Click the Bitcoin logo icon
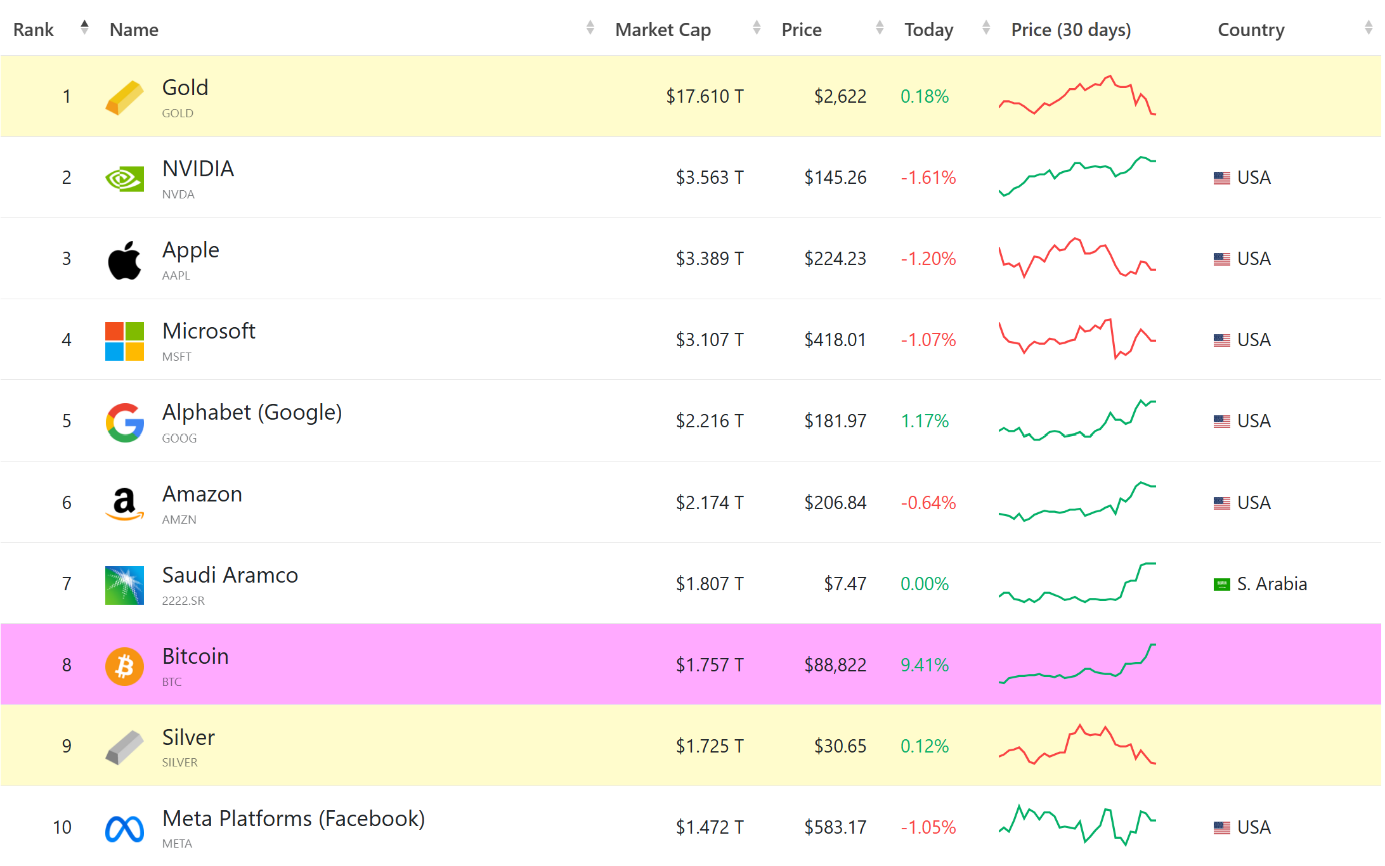This screenshot has height=866, width=1385. point(124,666)
